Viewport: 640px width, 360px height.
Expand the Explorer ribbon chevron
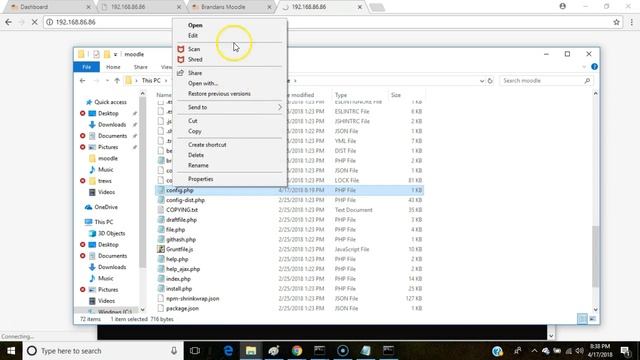(584, 67)
